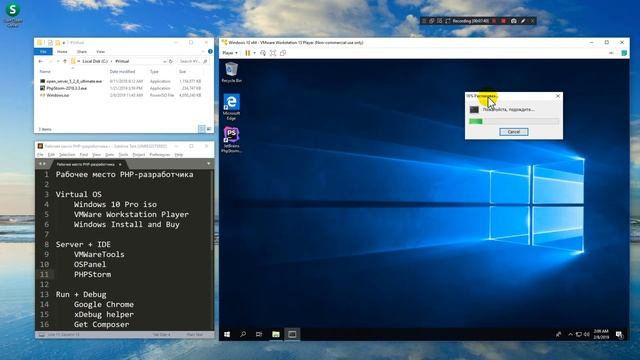Show hidden tray icons in the VM

pyautogui.click(x=570, y=334)
